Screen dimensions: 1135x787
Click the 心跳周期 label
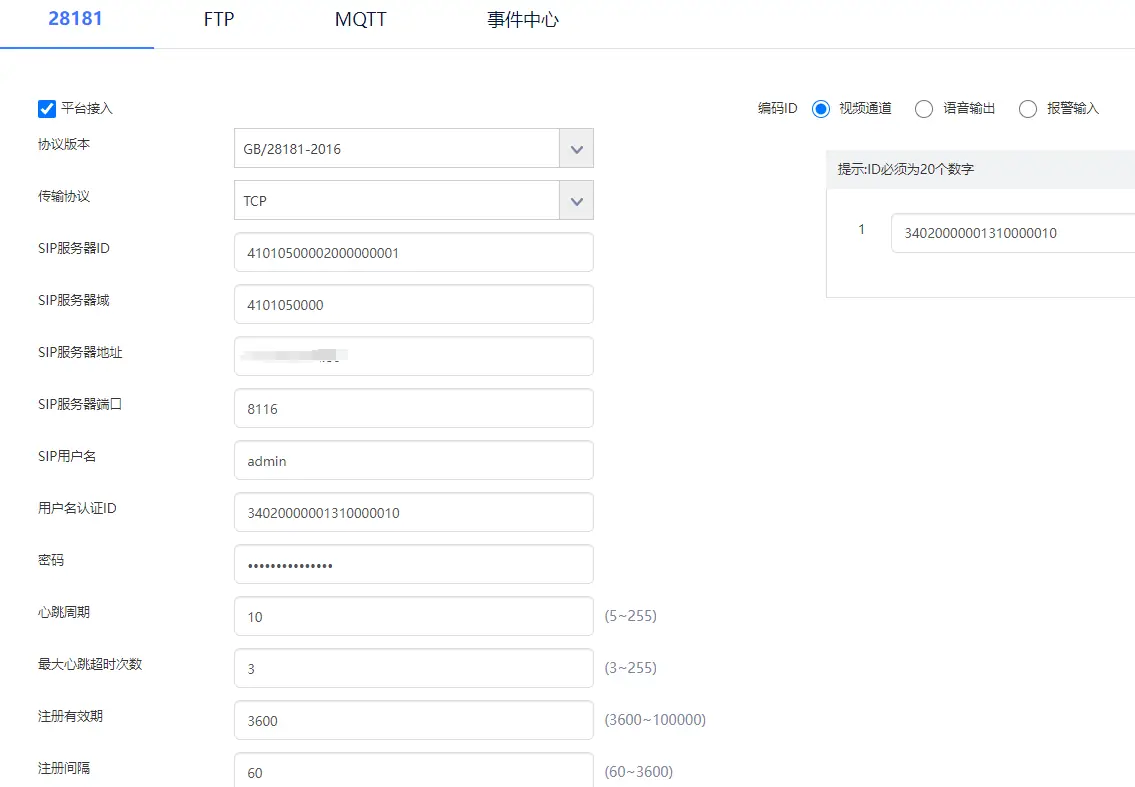(64, 613)
